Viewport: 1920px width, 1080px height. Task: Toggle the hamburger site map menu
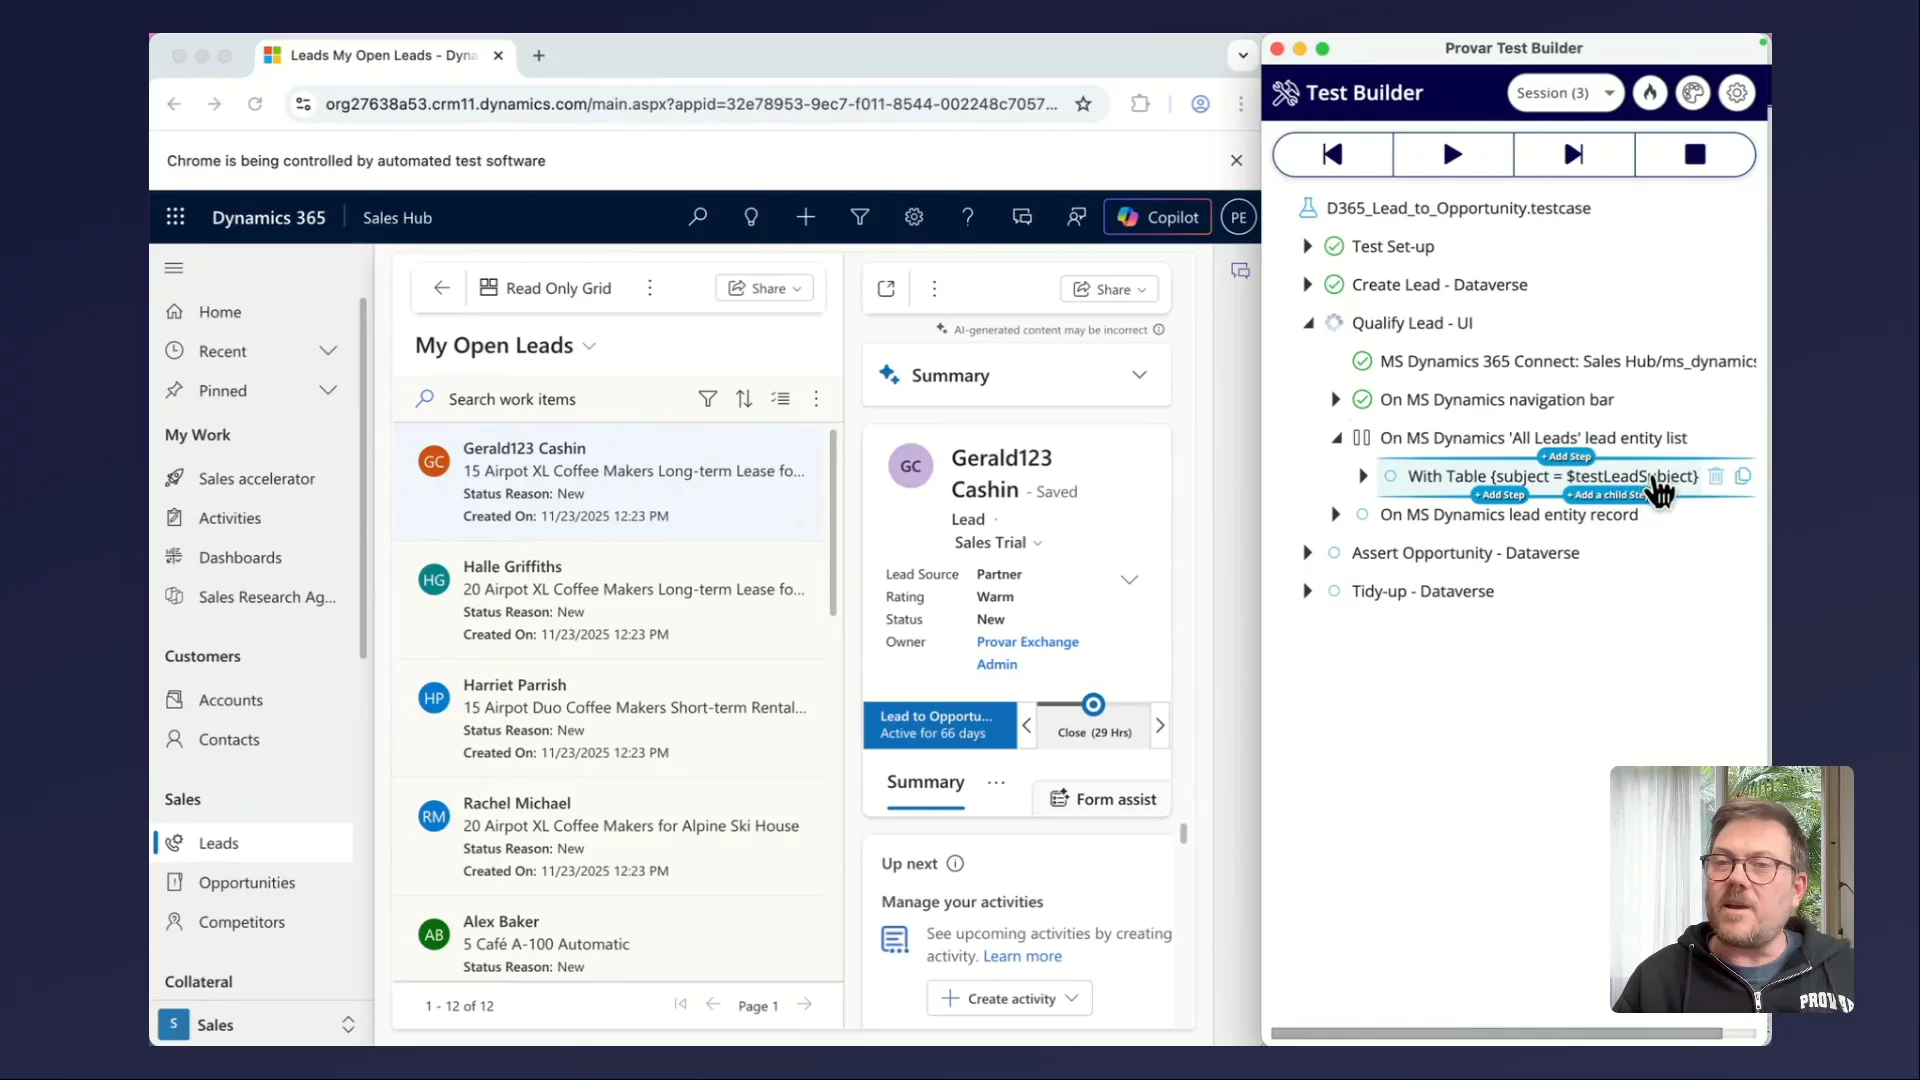click(174, 268)
